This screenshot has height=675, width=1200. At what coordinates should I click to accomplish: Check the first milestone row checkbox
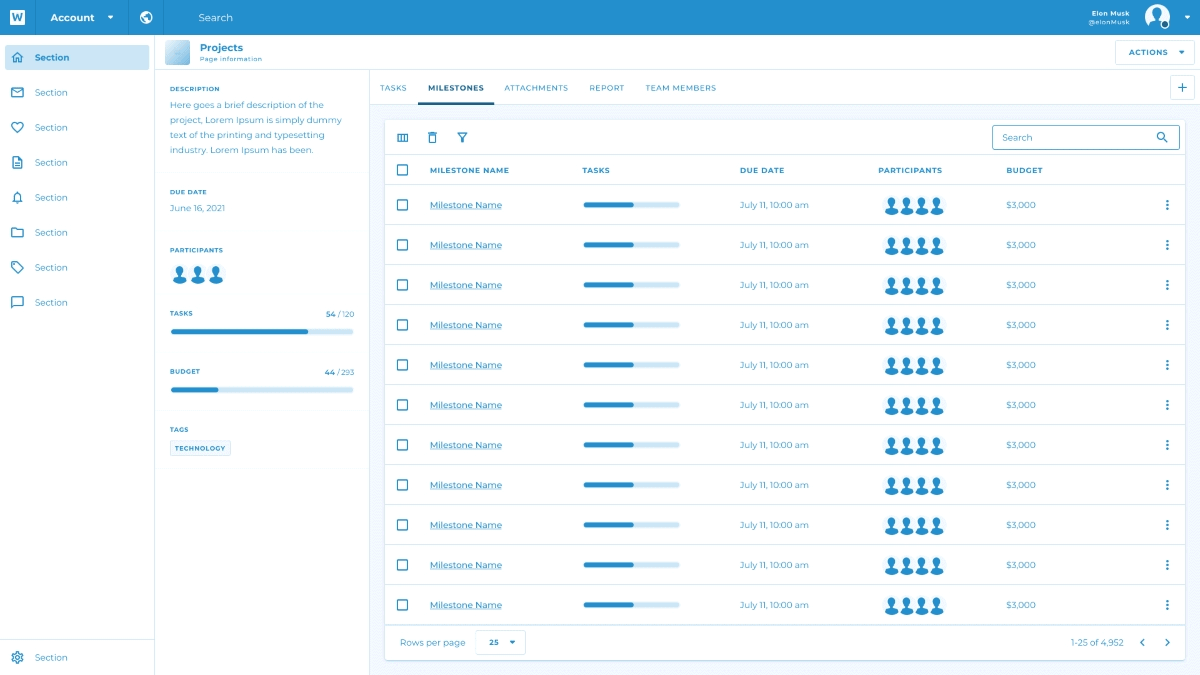(403, 205)
